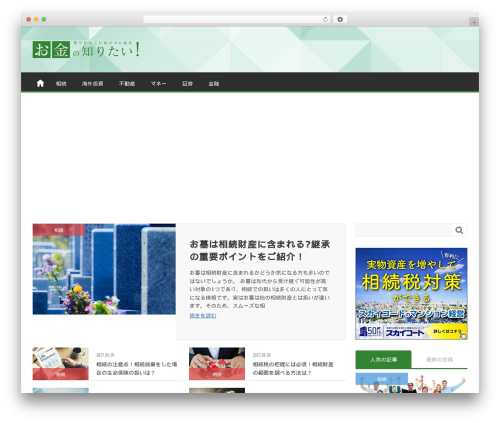The width and height of the screenshot is (500, 423).
Task: Click the Life Insurance article thumbnail
Action: [60, 364]
